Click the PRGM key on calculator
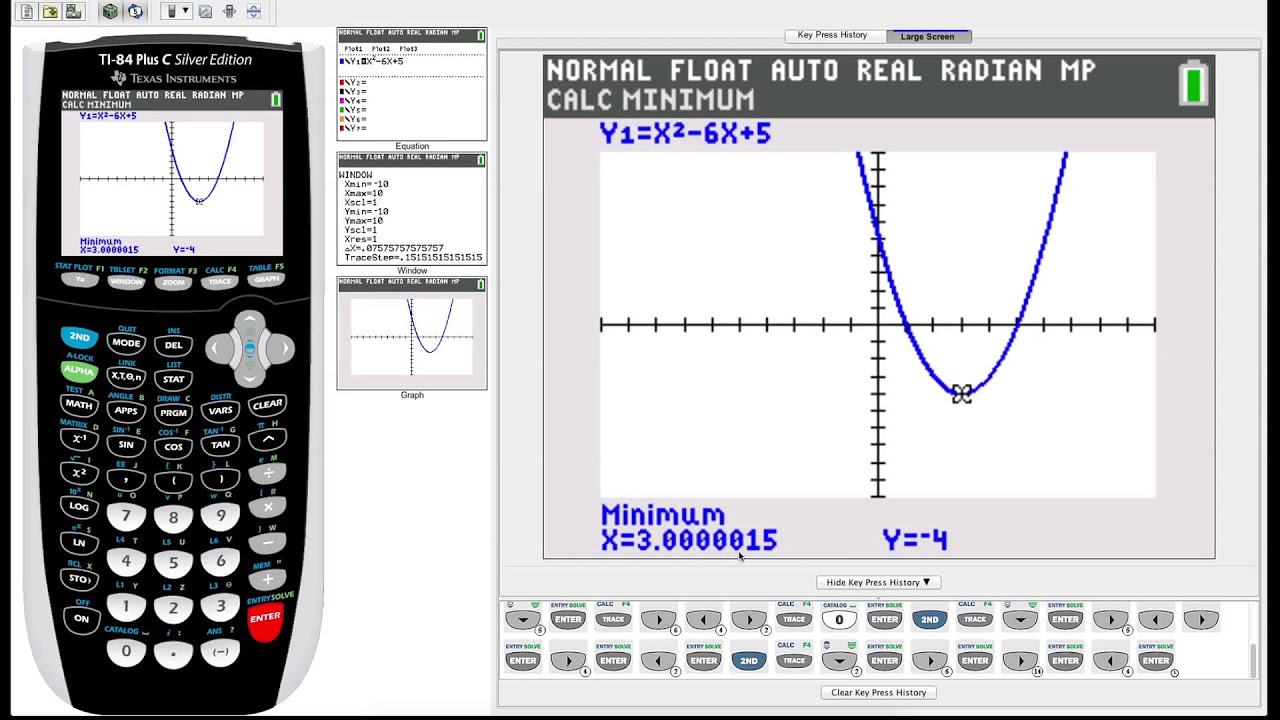 click(x=173, y=412)
